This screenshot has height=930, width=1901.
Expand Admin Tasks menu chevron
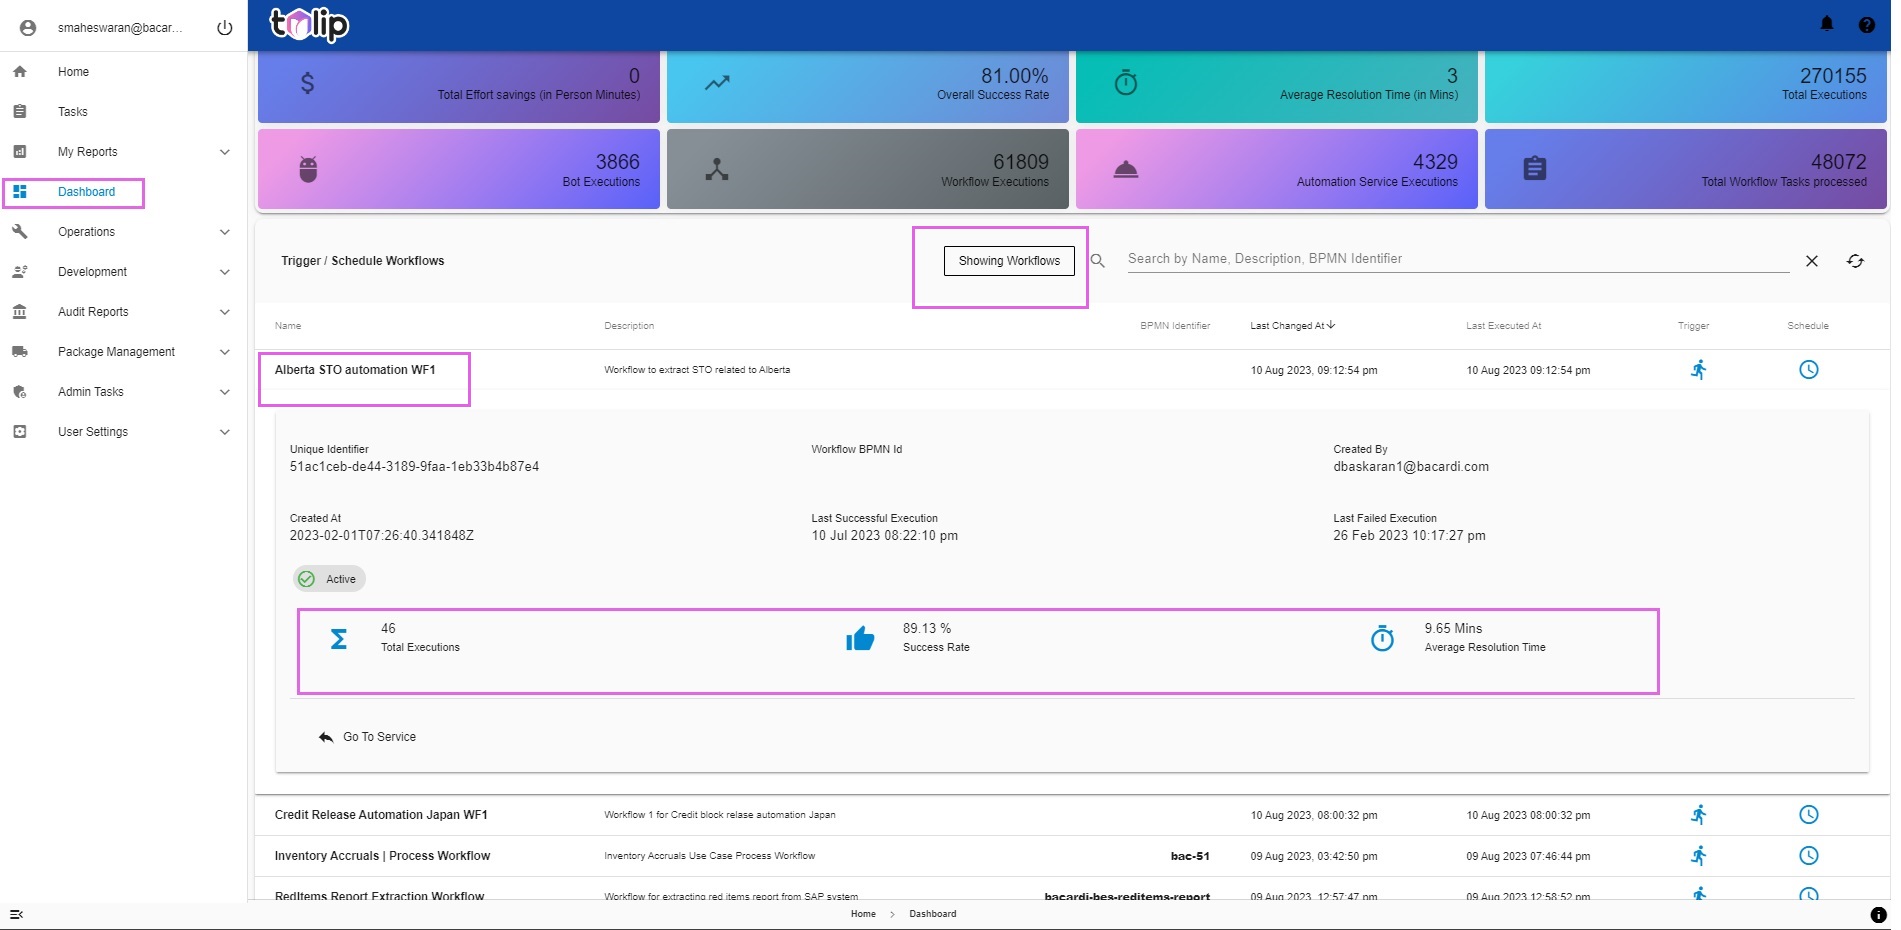[225, 392]
